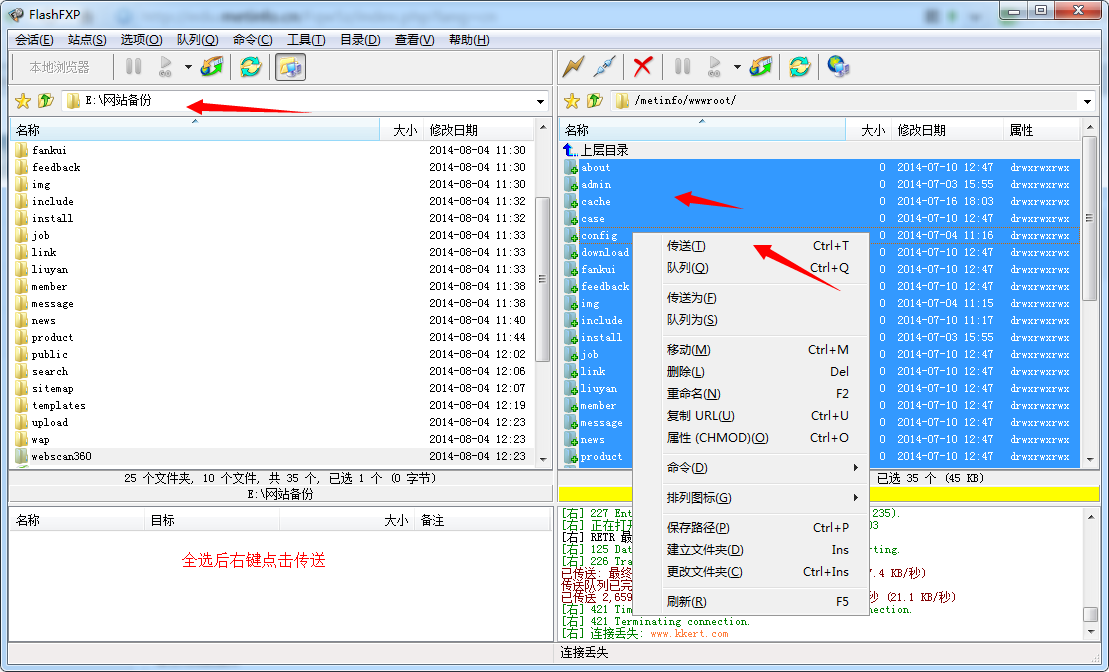Refresh the remote pane with the refresh icon
Image resolution: width=1109 pixels, height=672 pixels.
click(800, 67)
